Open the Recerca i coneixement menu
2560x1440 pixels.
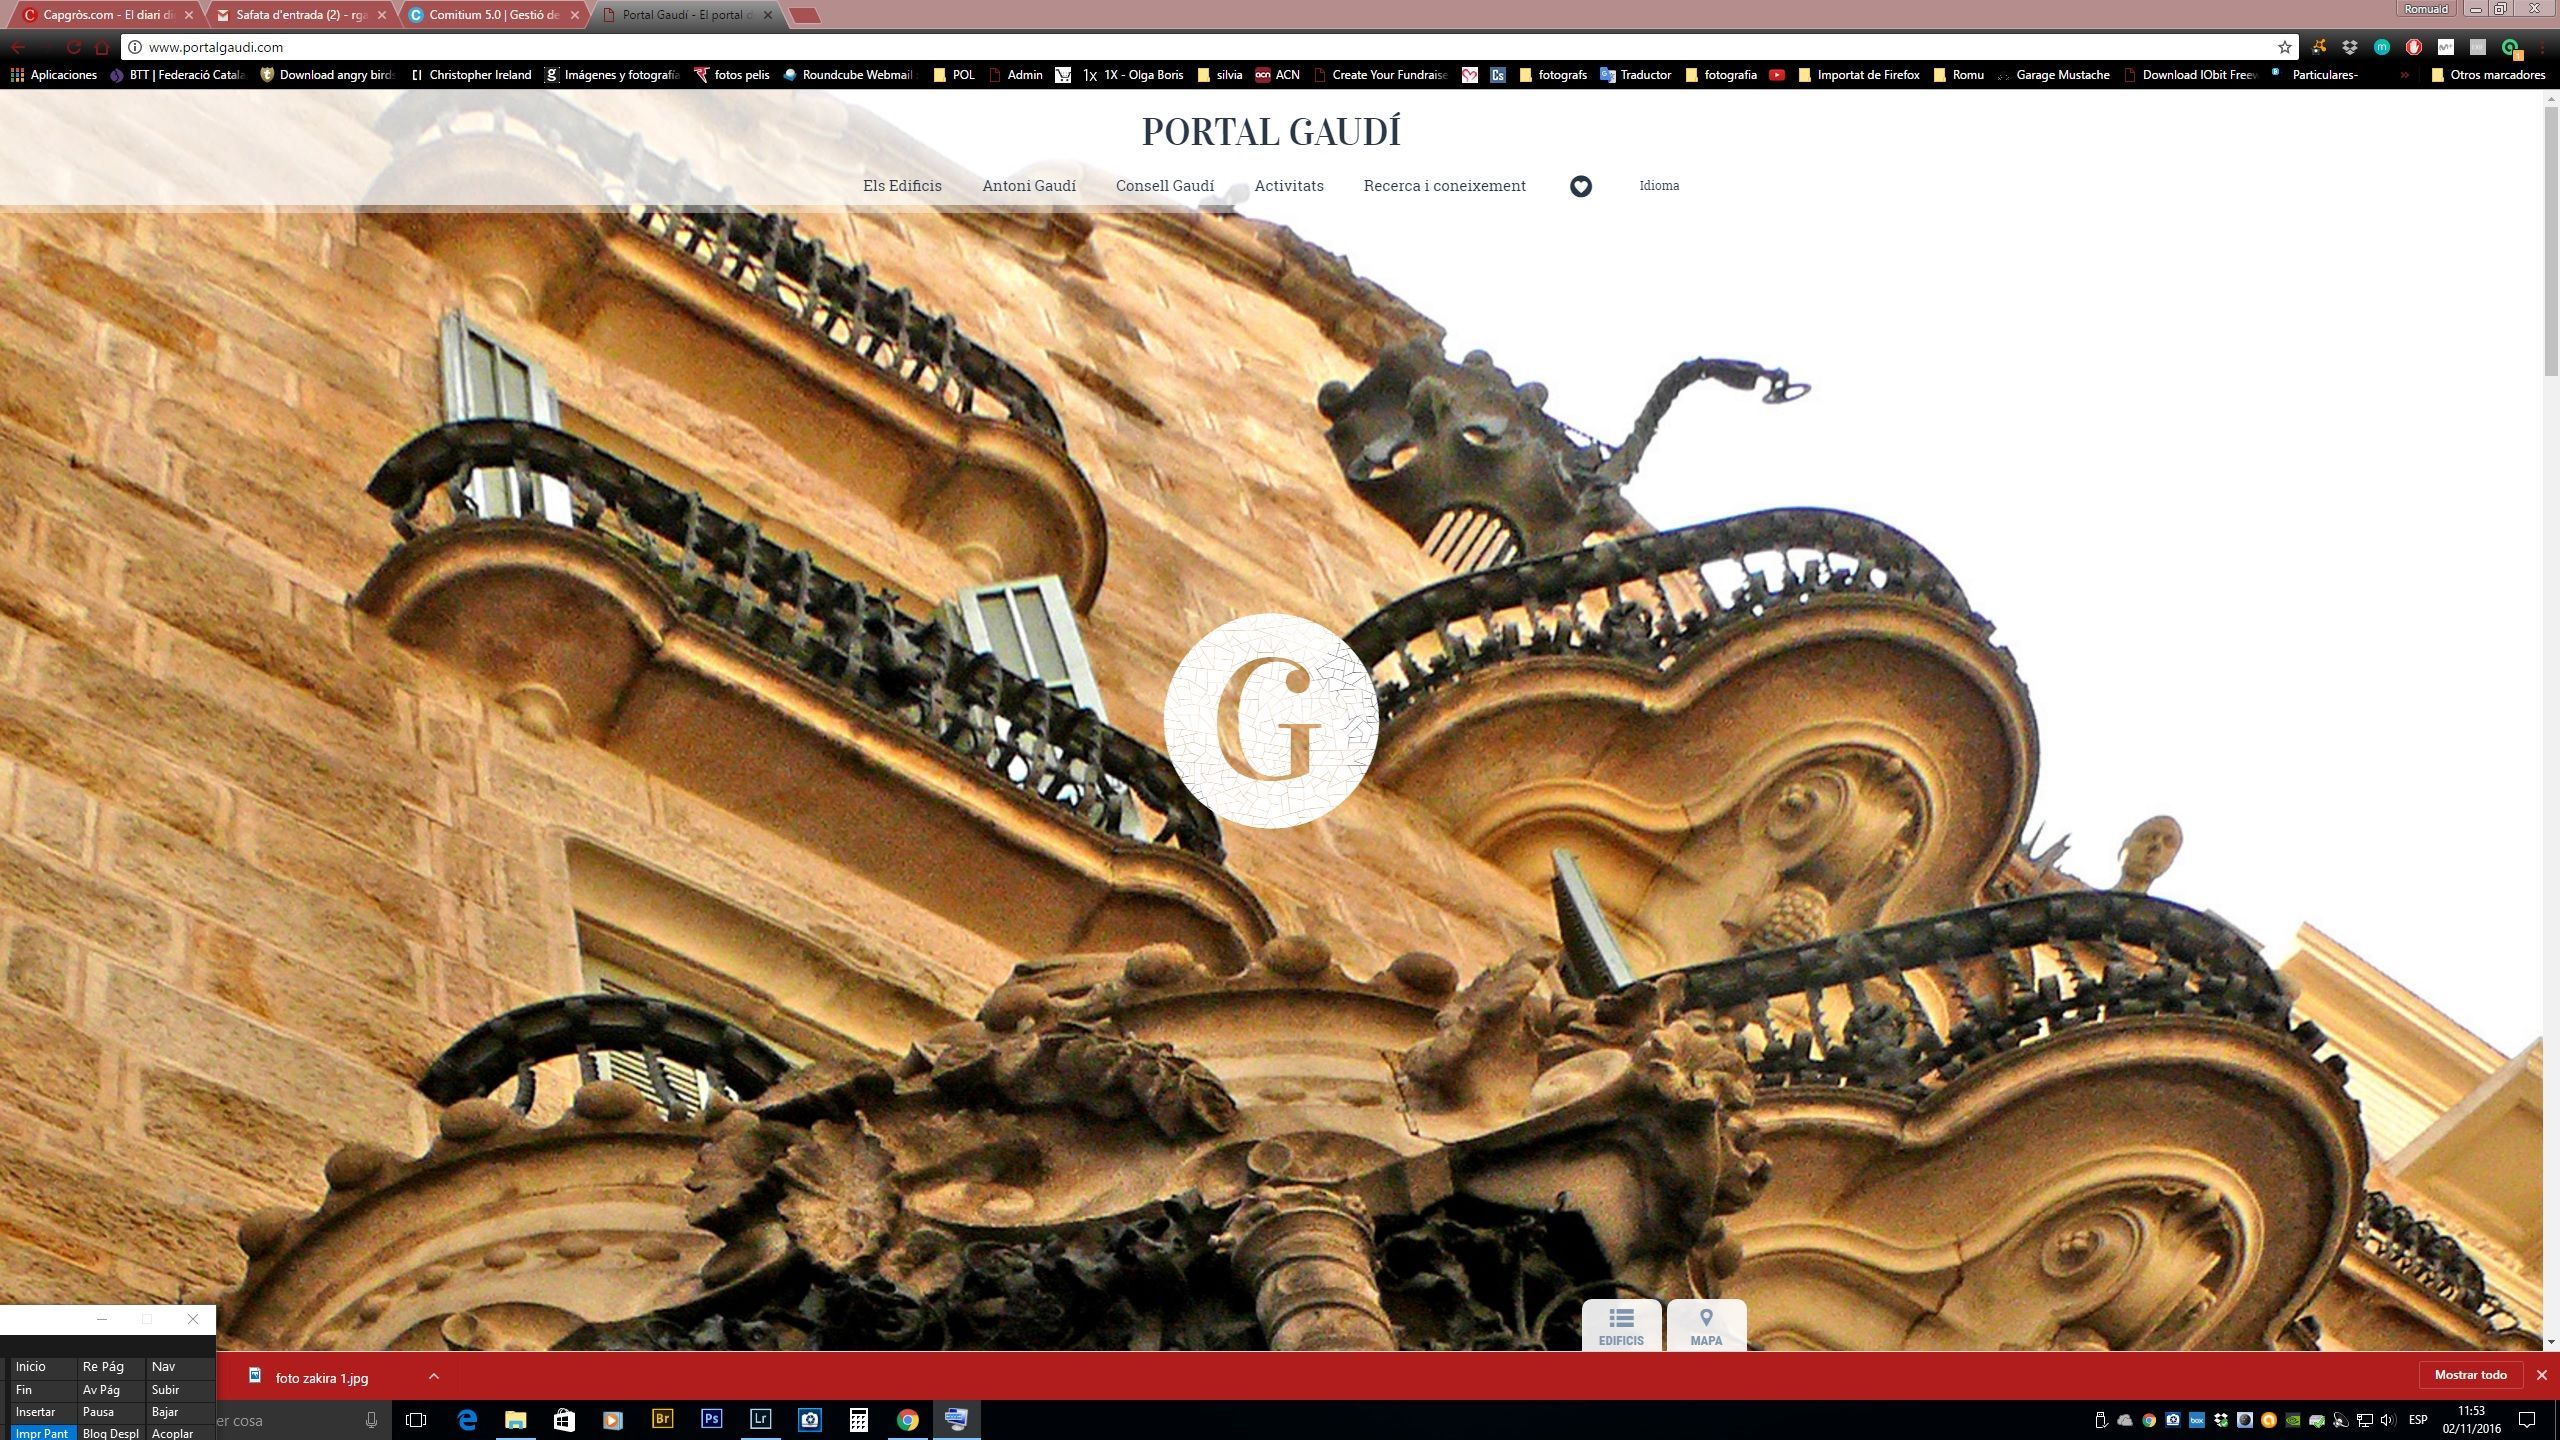(1444, 186)
